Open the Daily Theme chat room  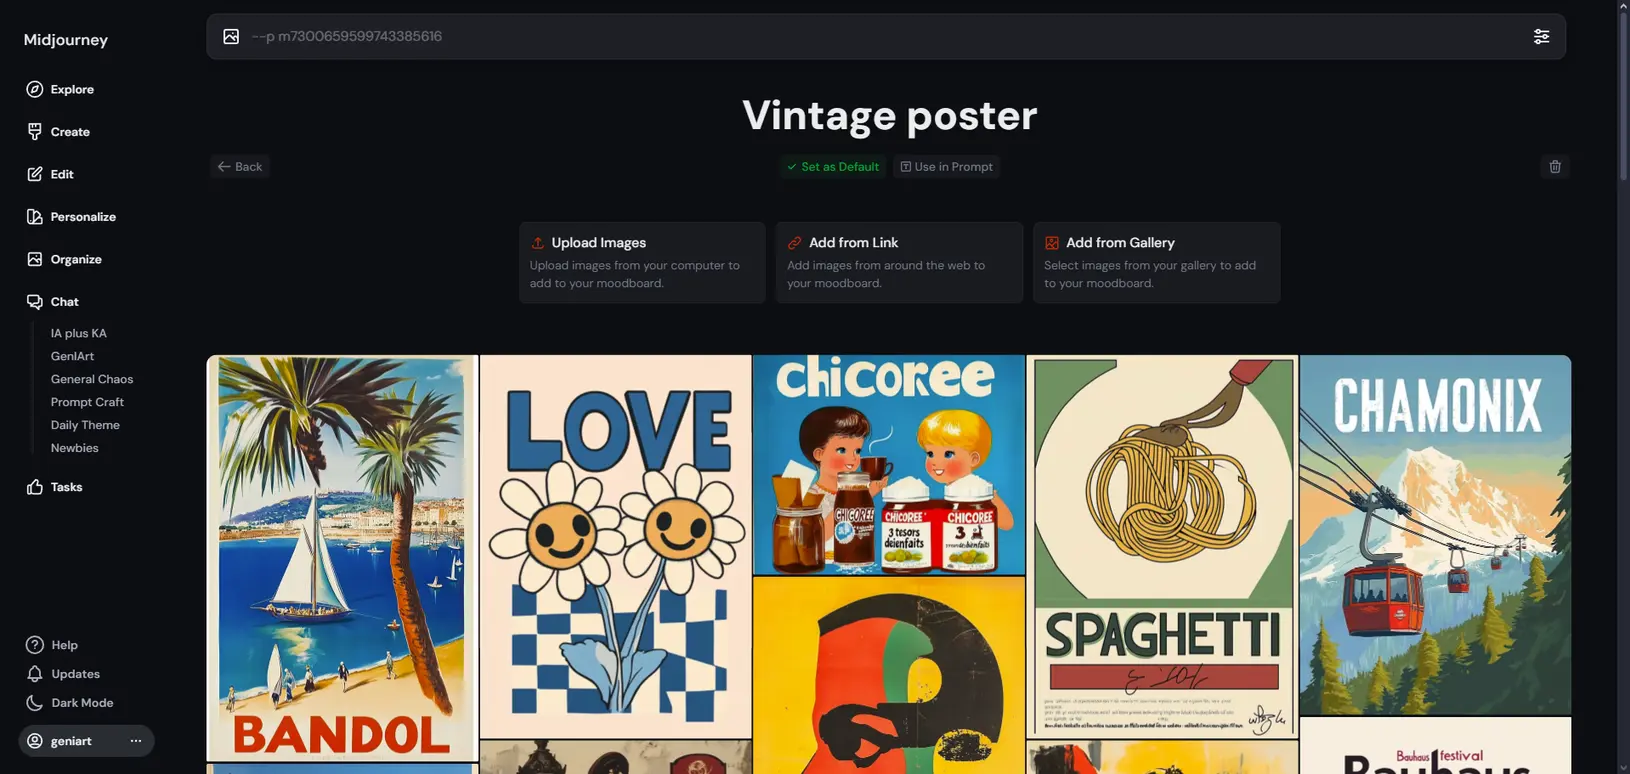[85, 425]
